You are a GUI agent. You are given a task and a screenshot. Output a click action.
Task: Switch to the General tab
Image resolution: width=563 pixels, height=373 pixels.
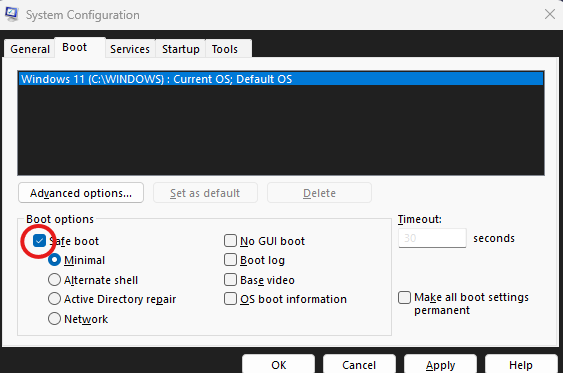(x=30, y=49)
